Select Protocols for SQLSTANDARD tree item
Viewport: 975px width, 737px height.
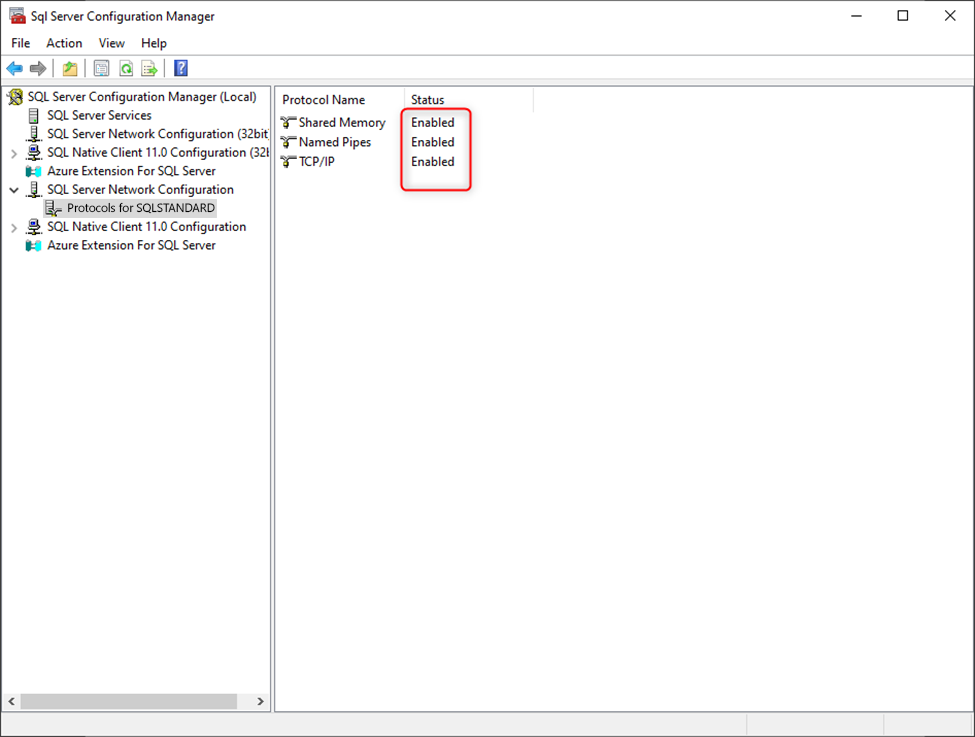pos(140,208)
